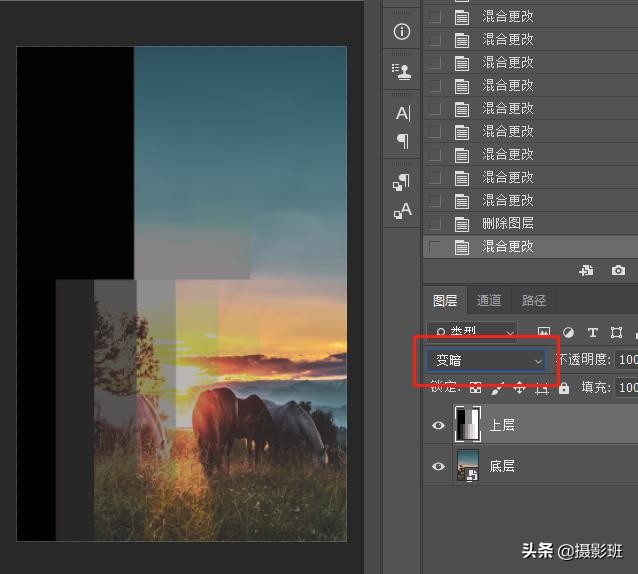Create a new snapshot with camera icon

pos(618,270)
